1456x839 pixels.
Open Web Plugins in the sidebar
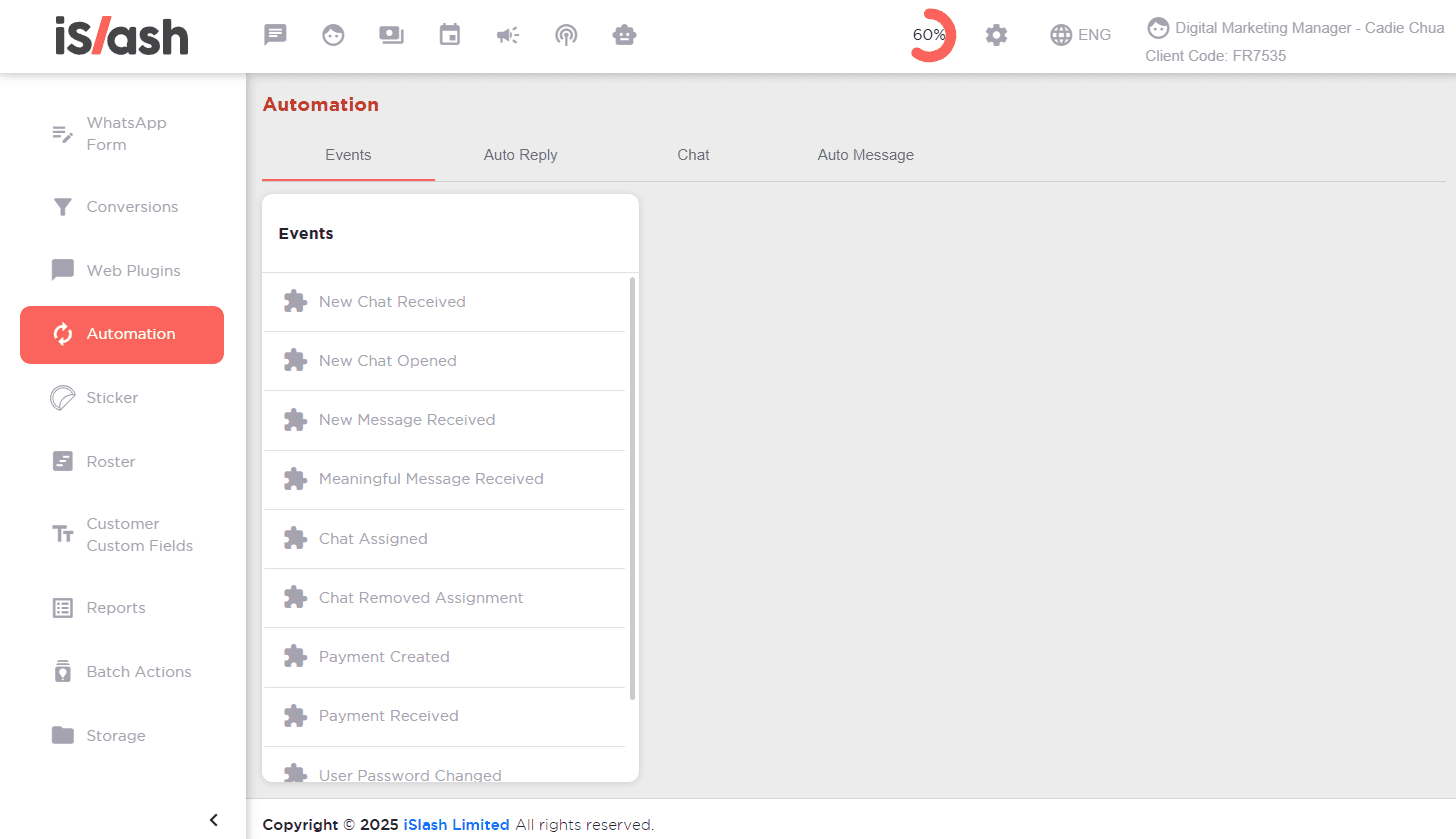pos(122,271)
